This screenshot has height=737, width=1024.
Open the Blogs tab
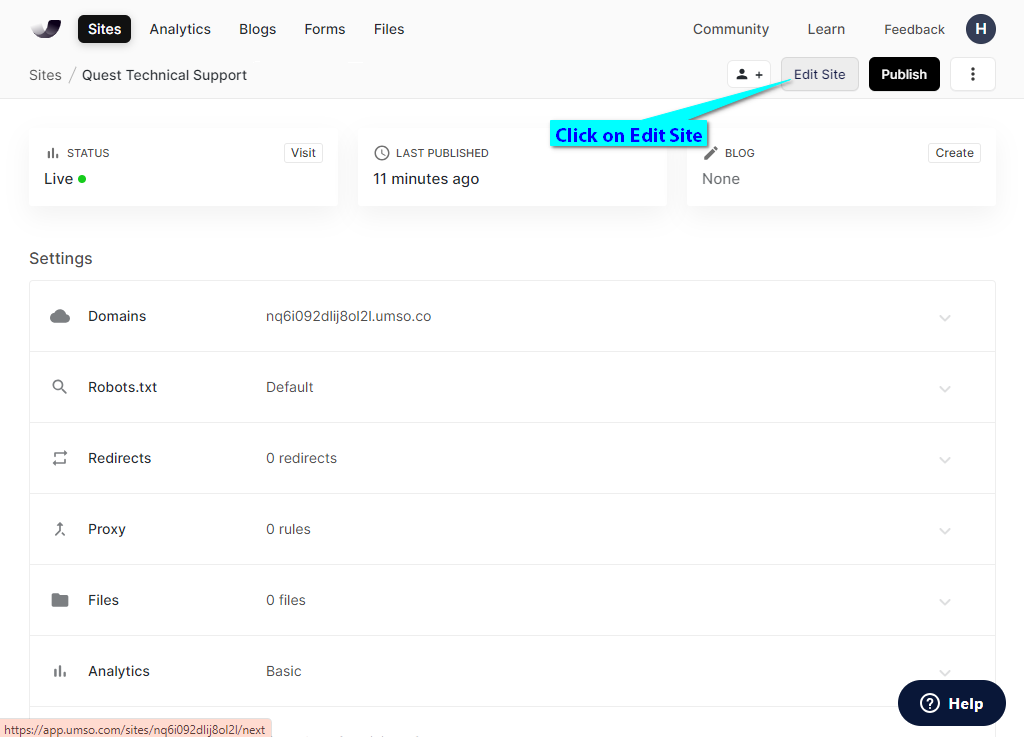click(x=257, y=29)
